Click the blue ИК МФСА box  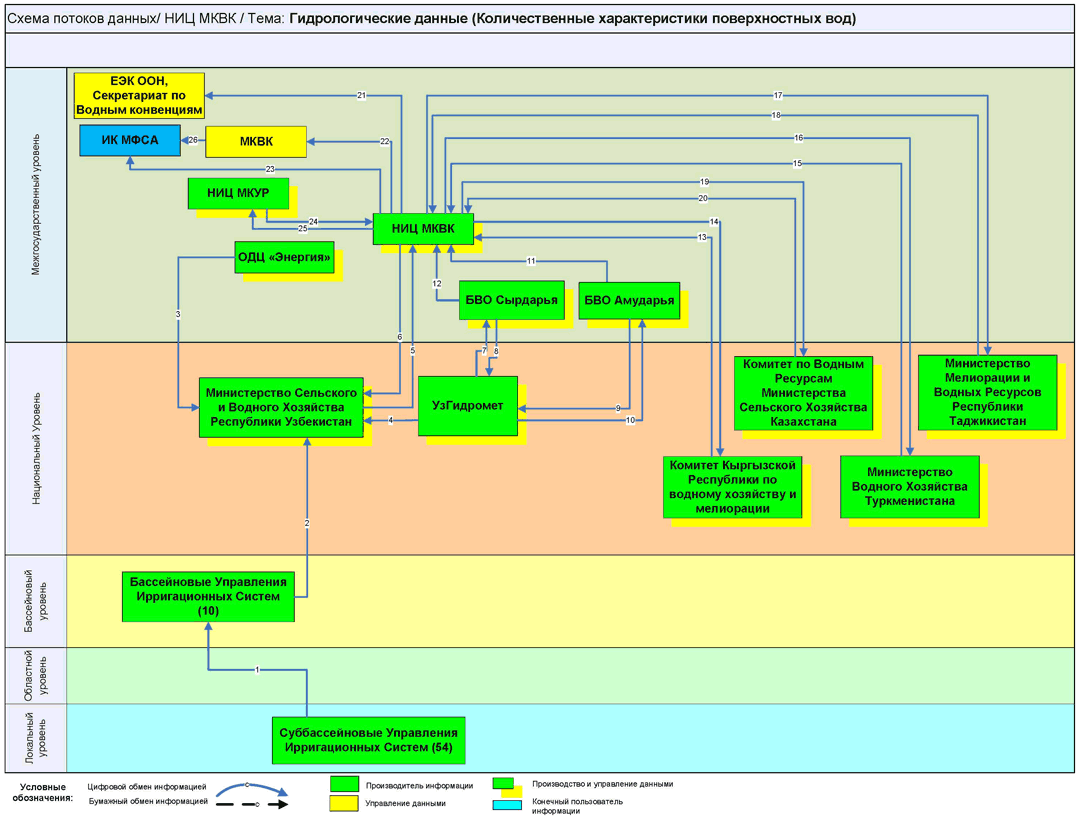(x=131, y=141)
